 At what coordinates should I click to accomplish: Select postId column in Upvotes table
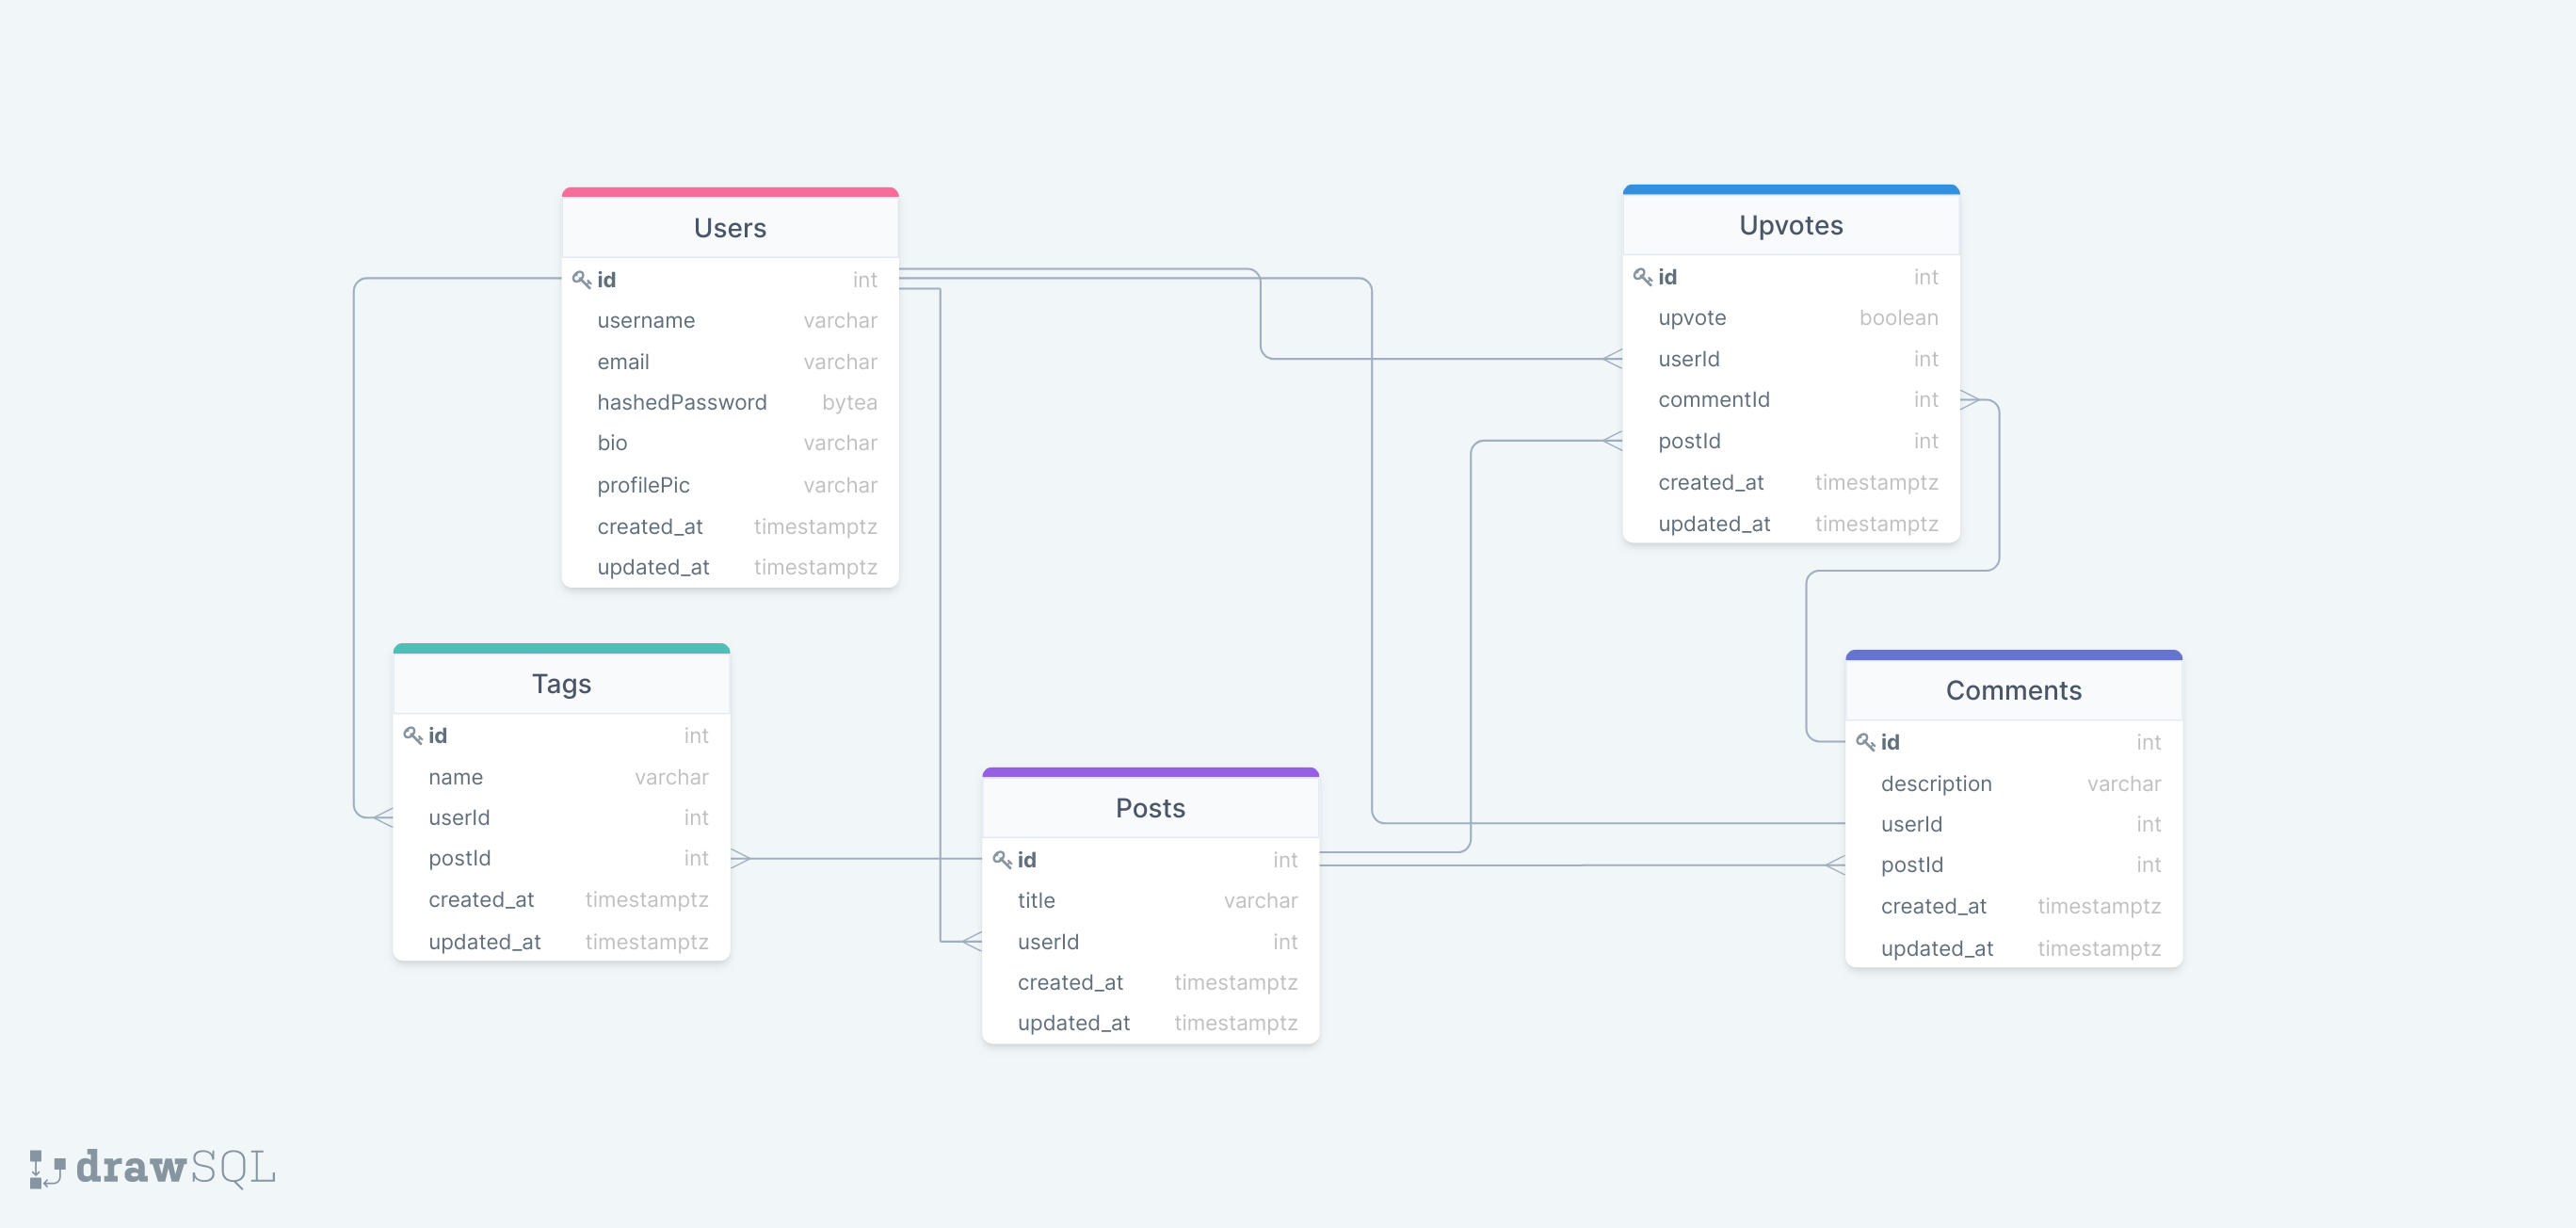tap(1791, 441)
